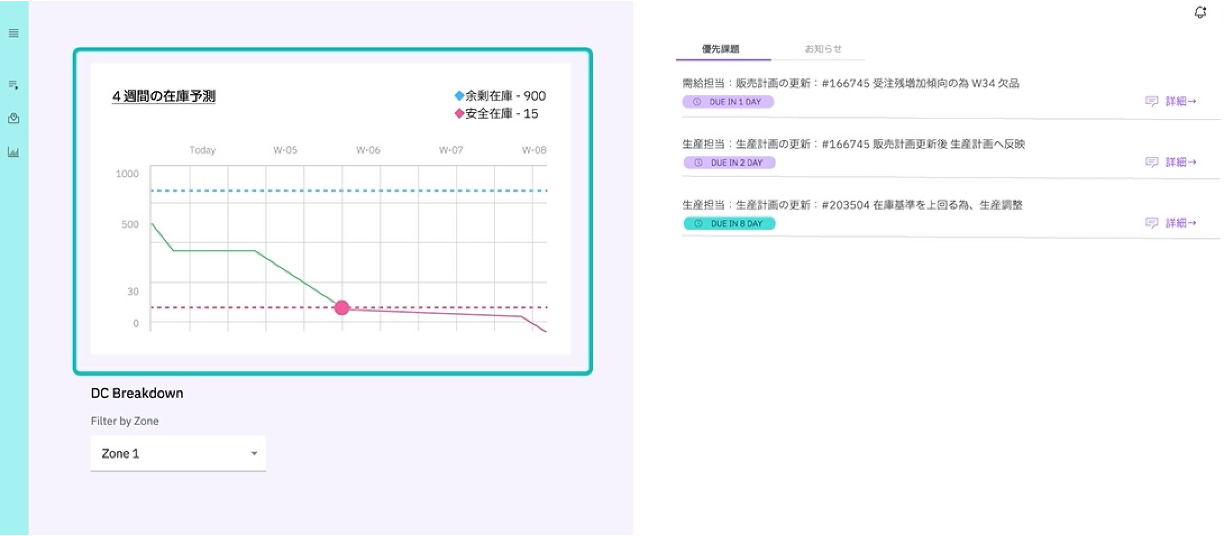Open the 需給担当:販売計画の更新 W34 欠品 task
Viewport: 1224px width, 536px height.
tap(851, 83)
